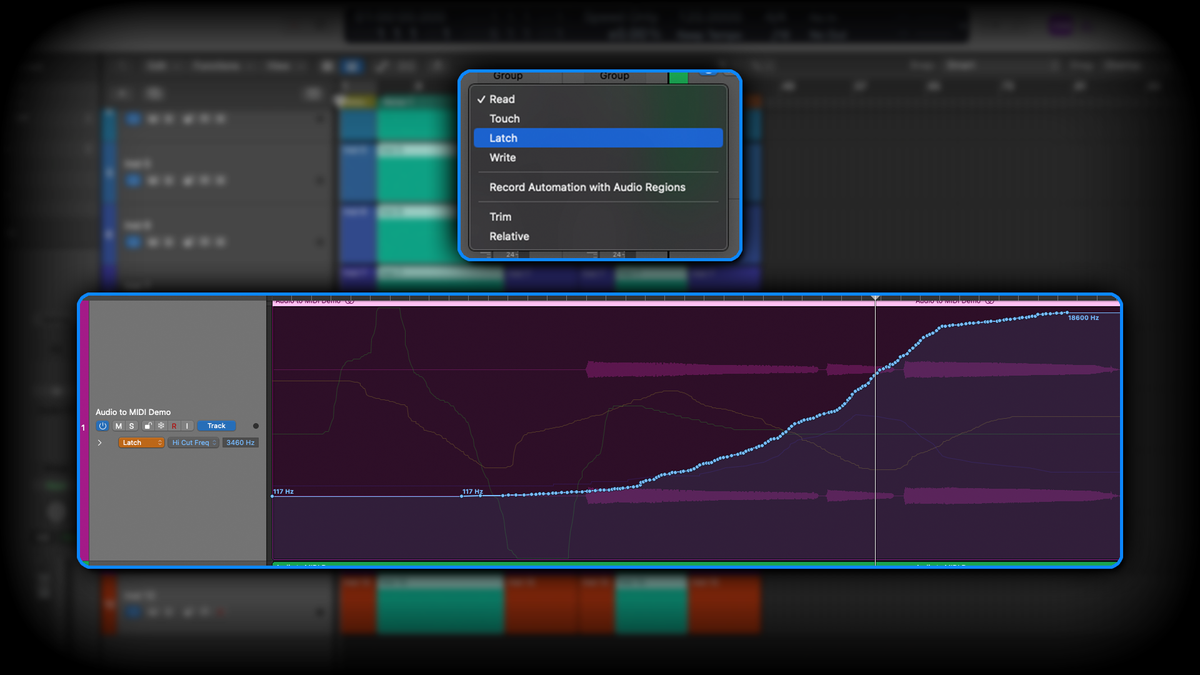Screen dimensions: 1200x675
Task: Click the 3460 Hz value field
Action: point(241,442)
